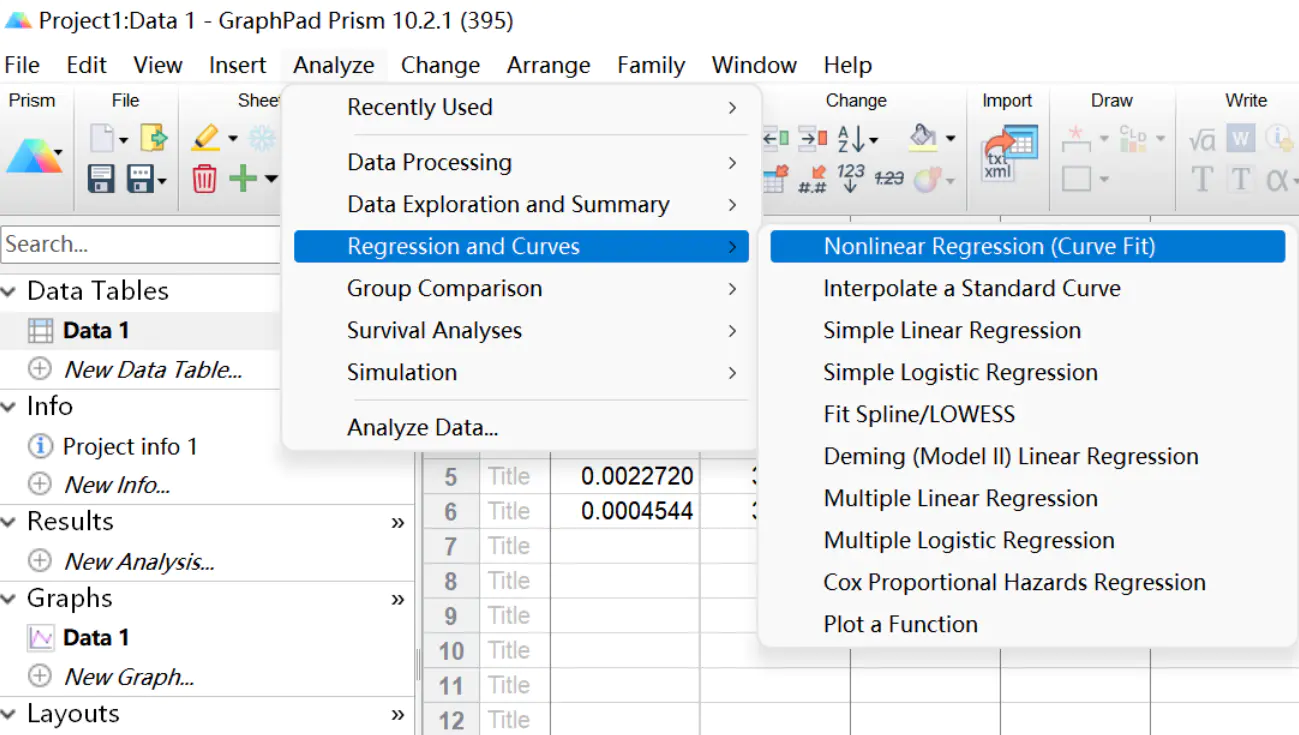
Task: Open the Change menu
Action: 440,65
